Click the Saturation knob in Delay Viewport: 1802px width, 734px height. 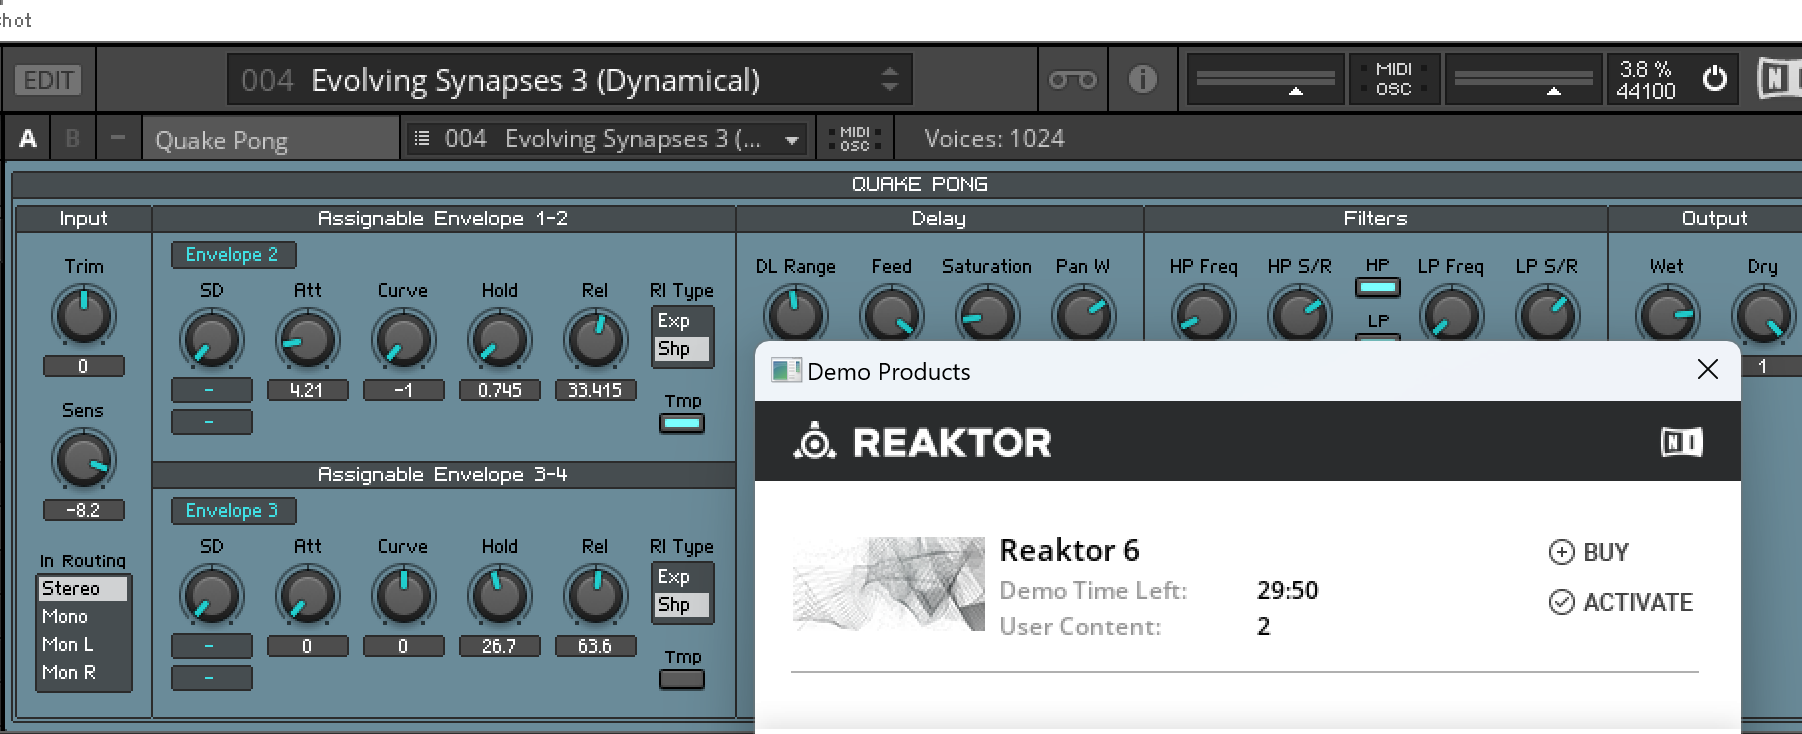(987, 314)
